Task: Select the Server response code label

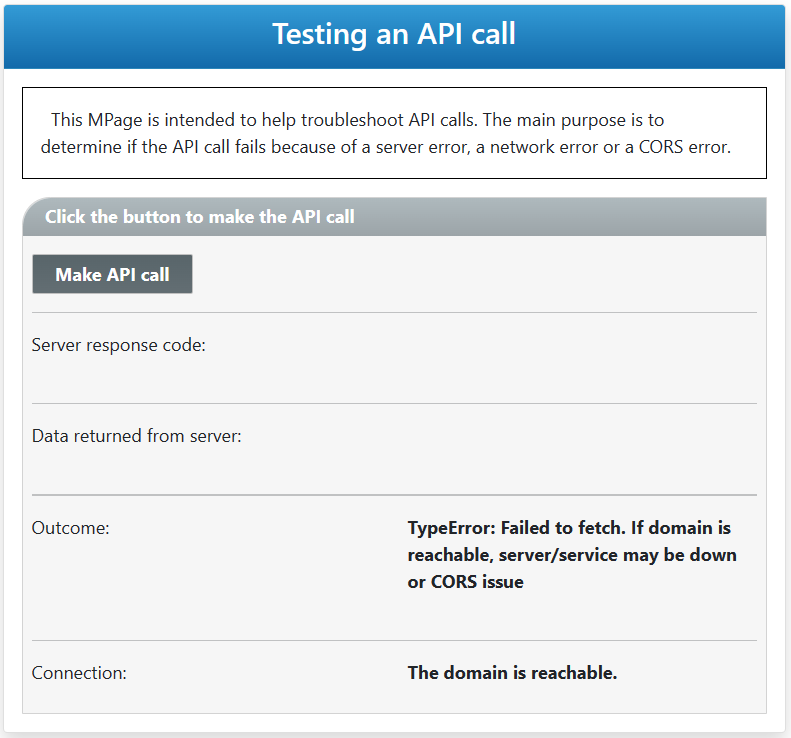Action: [119, 345]
